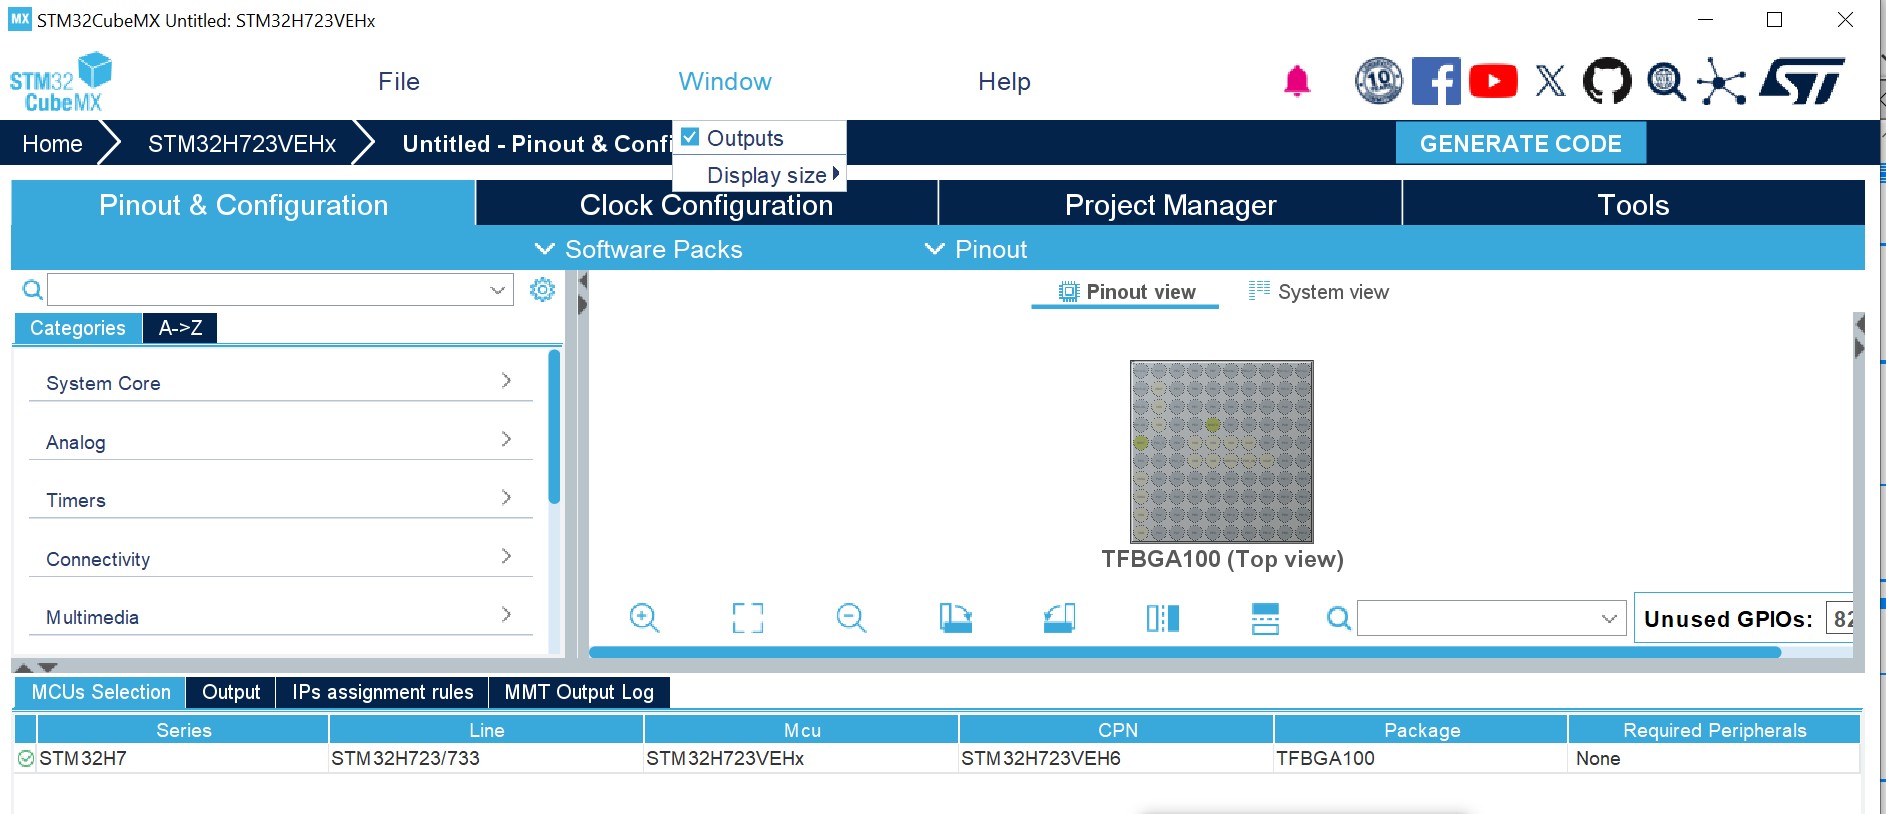The height and width of the screenshot is (814, 1886).
Task: Switch to the A->Z tab
Action: pyautogui.click(x=180, y=328)
